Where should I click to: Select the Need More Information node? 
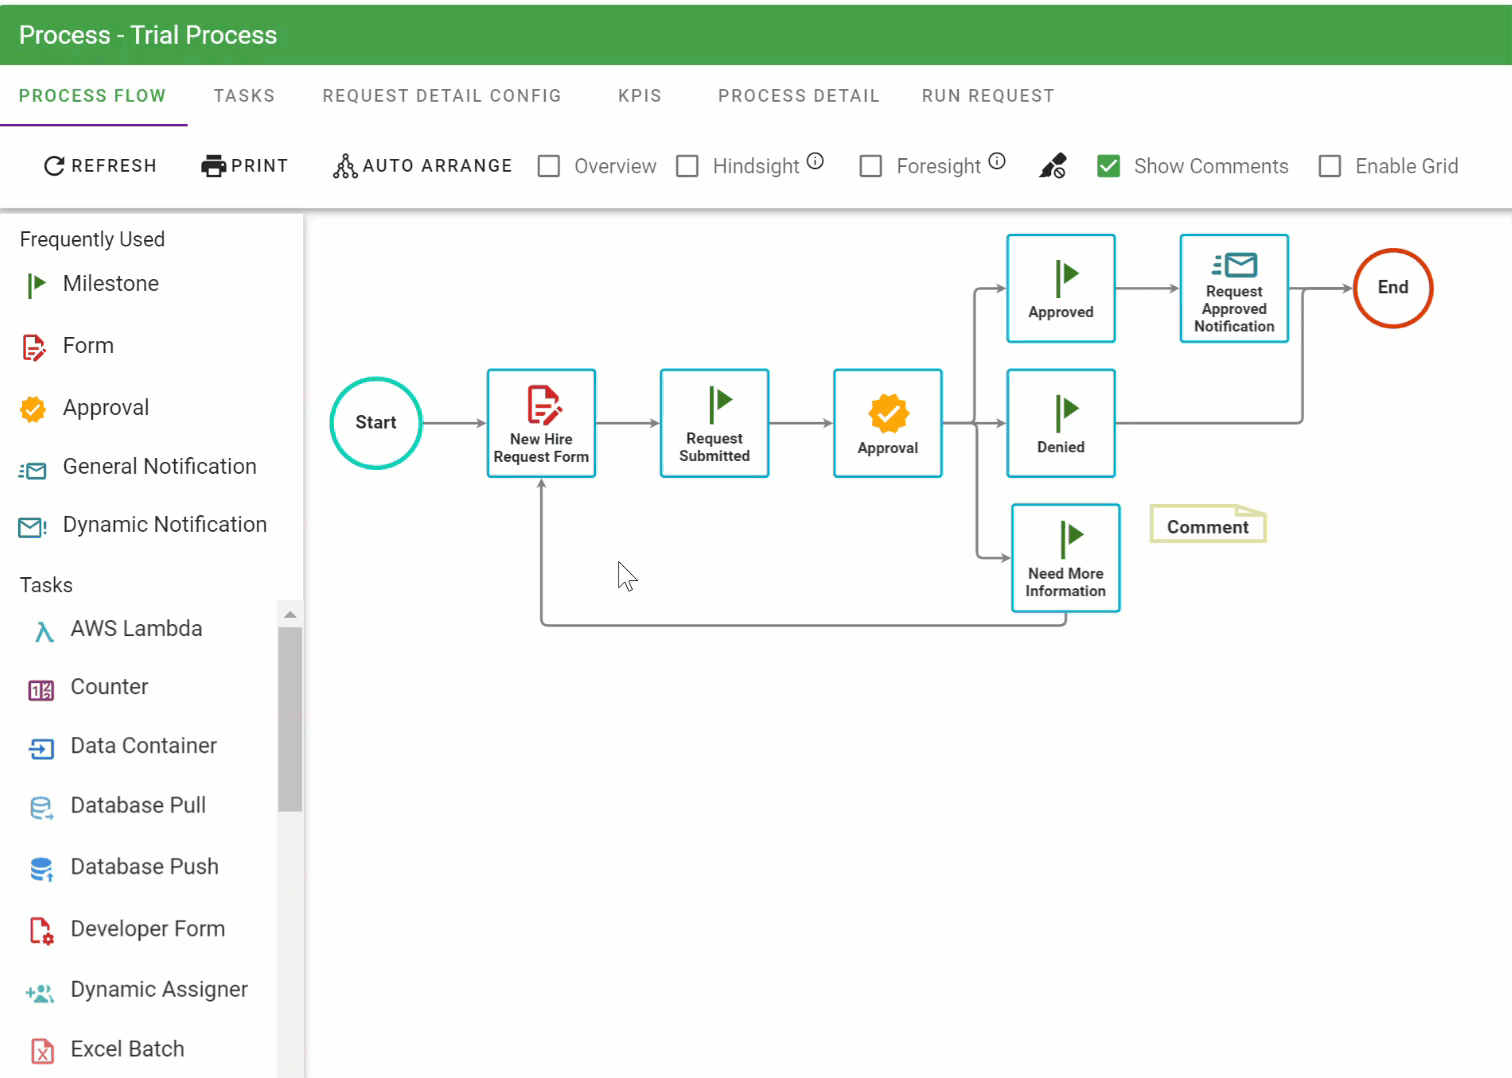(x=1066, y=558)
